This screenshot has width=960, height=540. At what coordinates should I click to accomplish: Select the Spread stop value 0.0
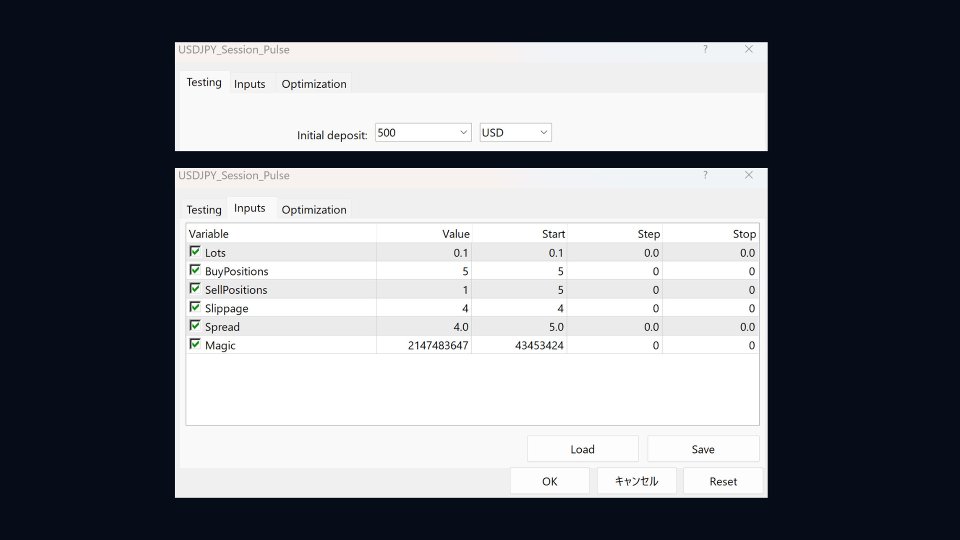pyautogui.click(x=711, y=326)
